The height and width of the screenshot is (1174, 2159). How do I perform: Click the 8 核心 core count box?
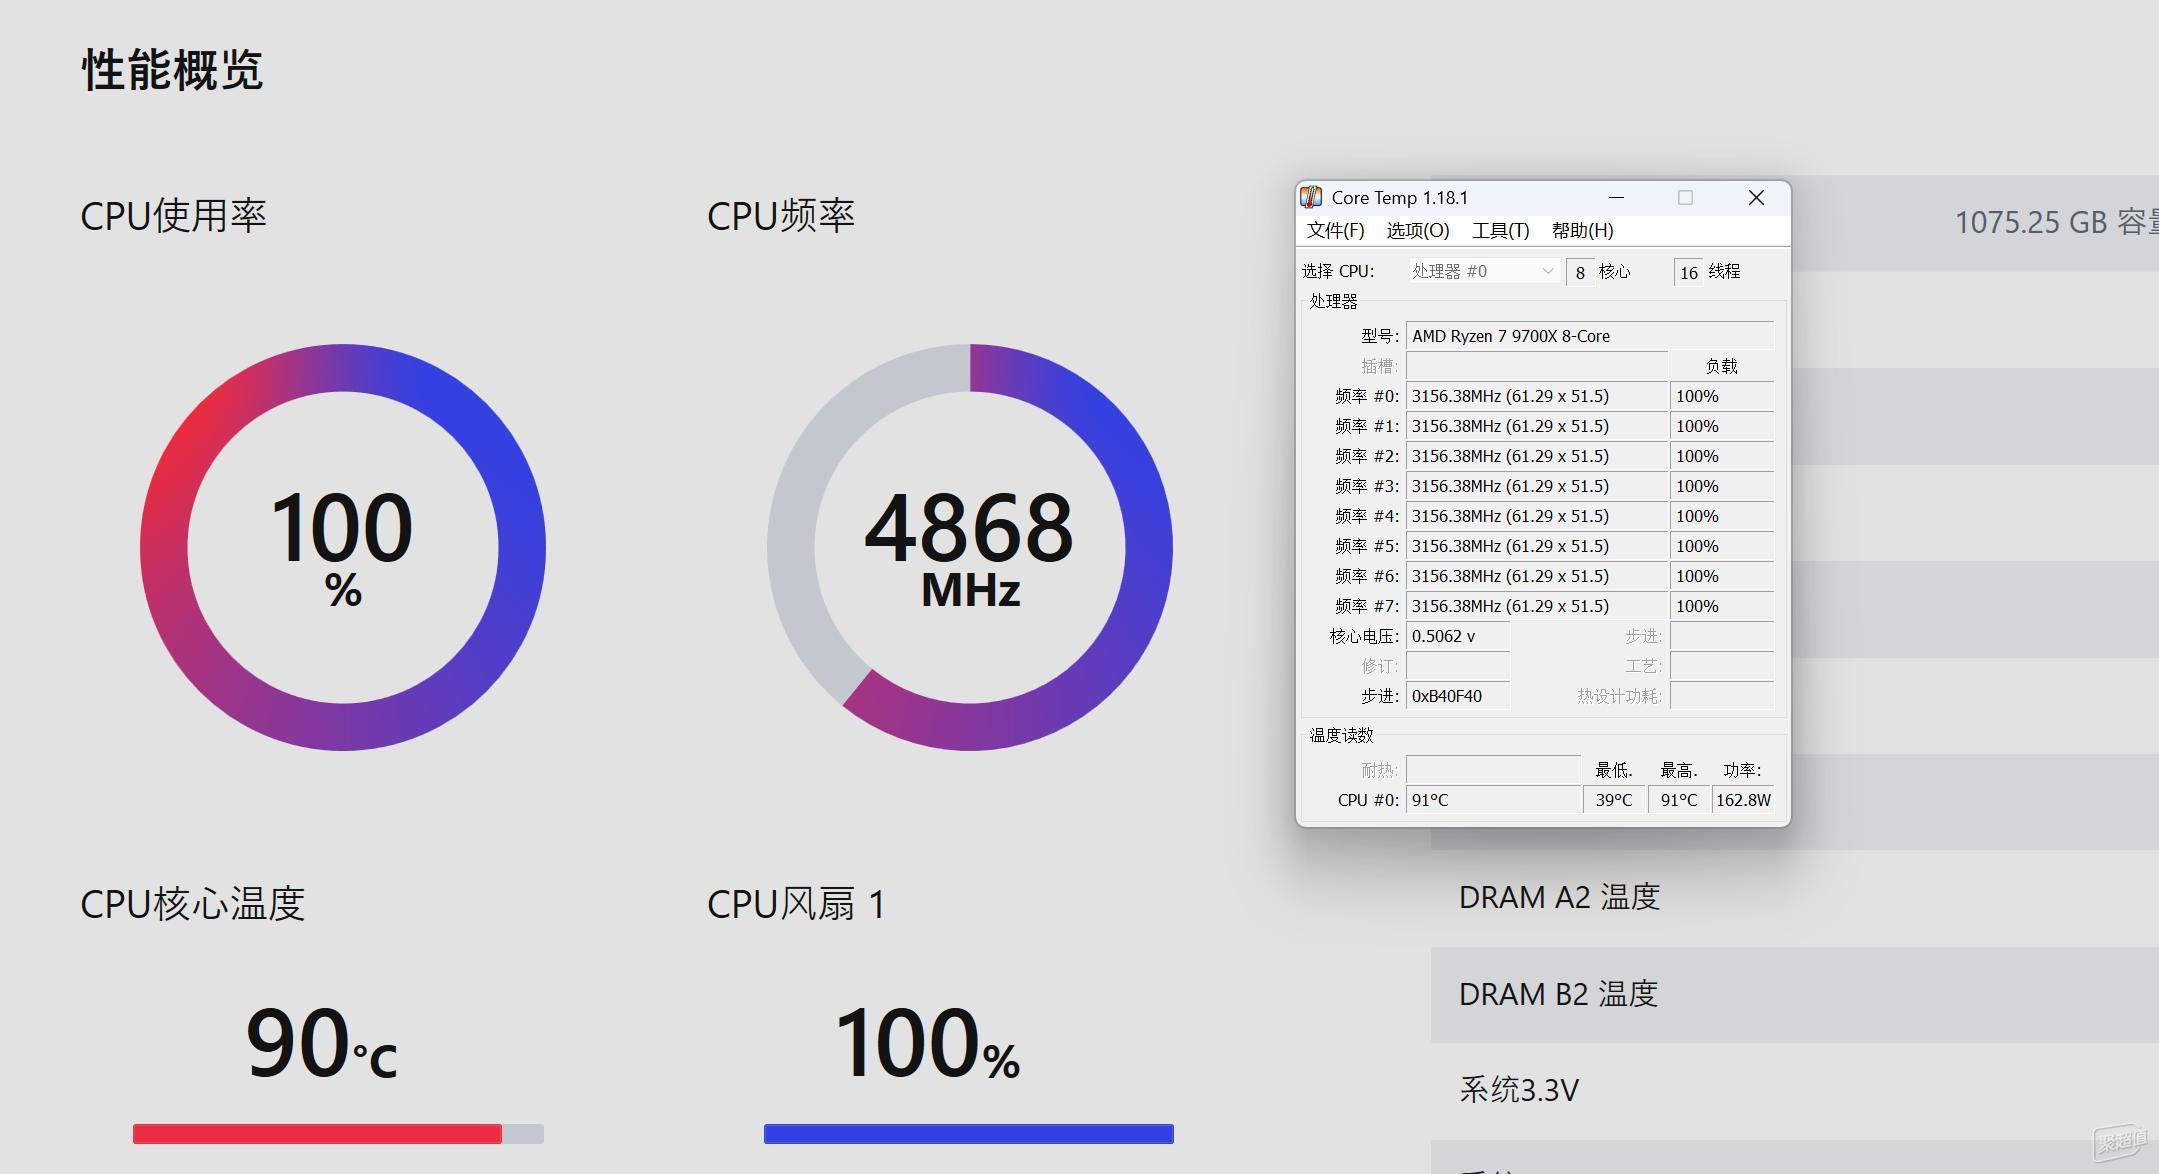pos(1580,271)
